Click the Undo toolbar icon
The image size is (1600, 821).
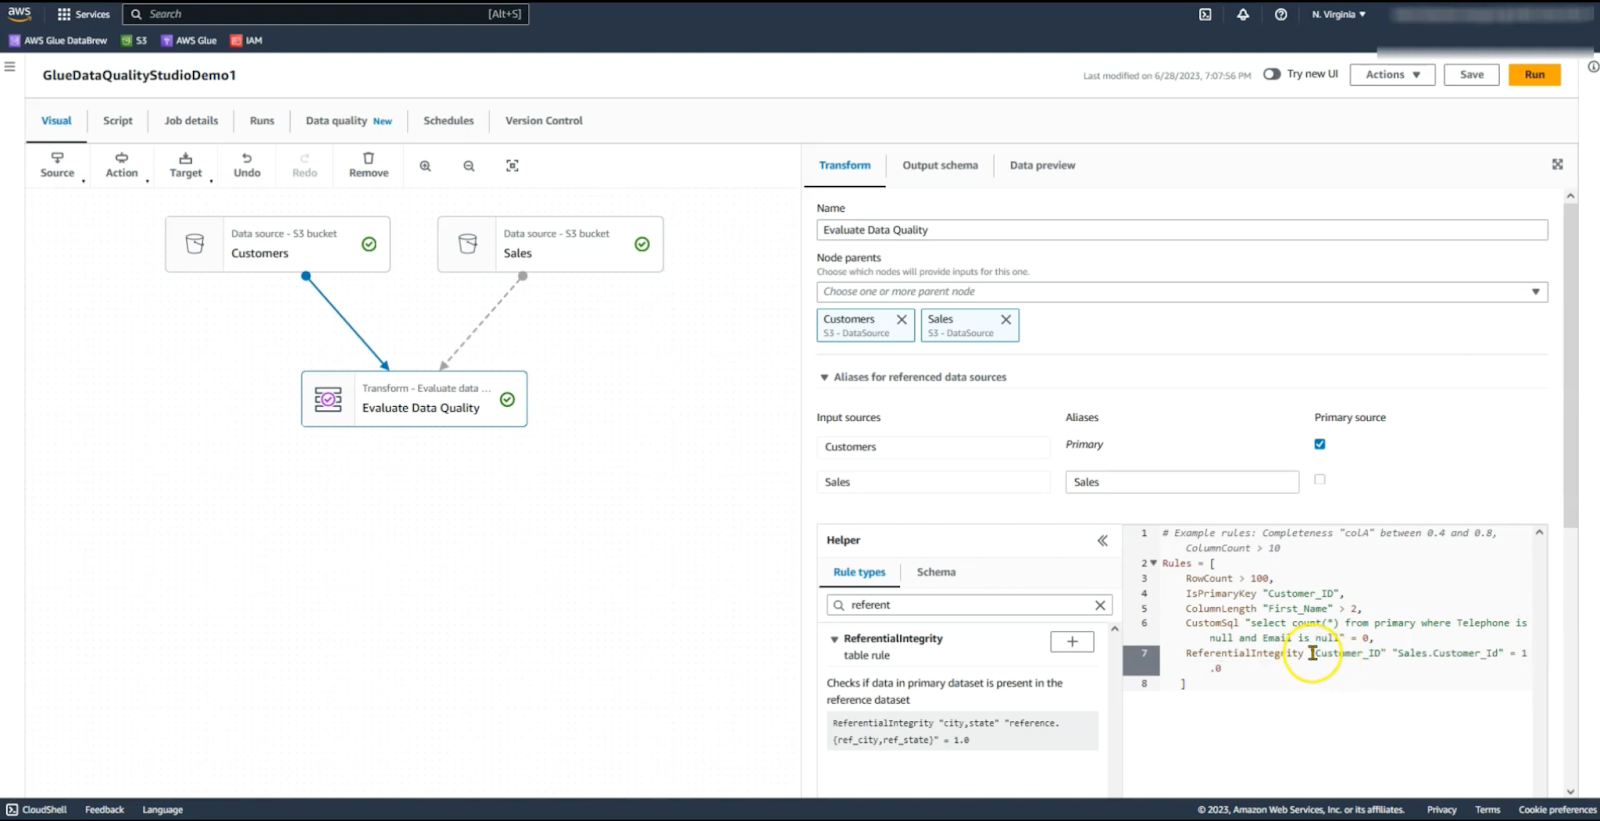(247, 165)
